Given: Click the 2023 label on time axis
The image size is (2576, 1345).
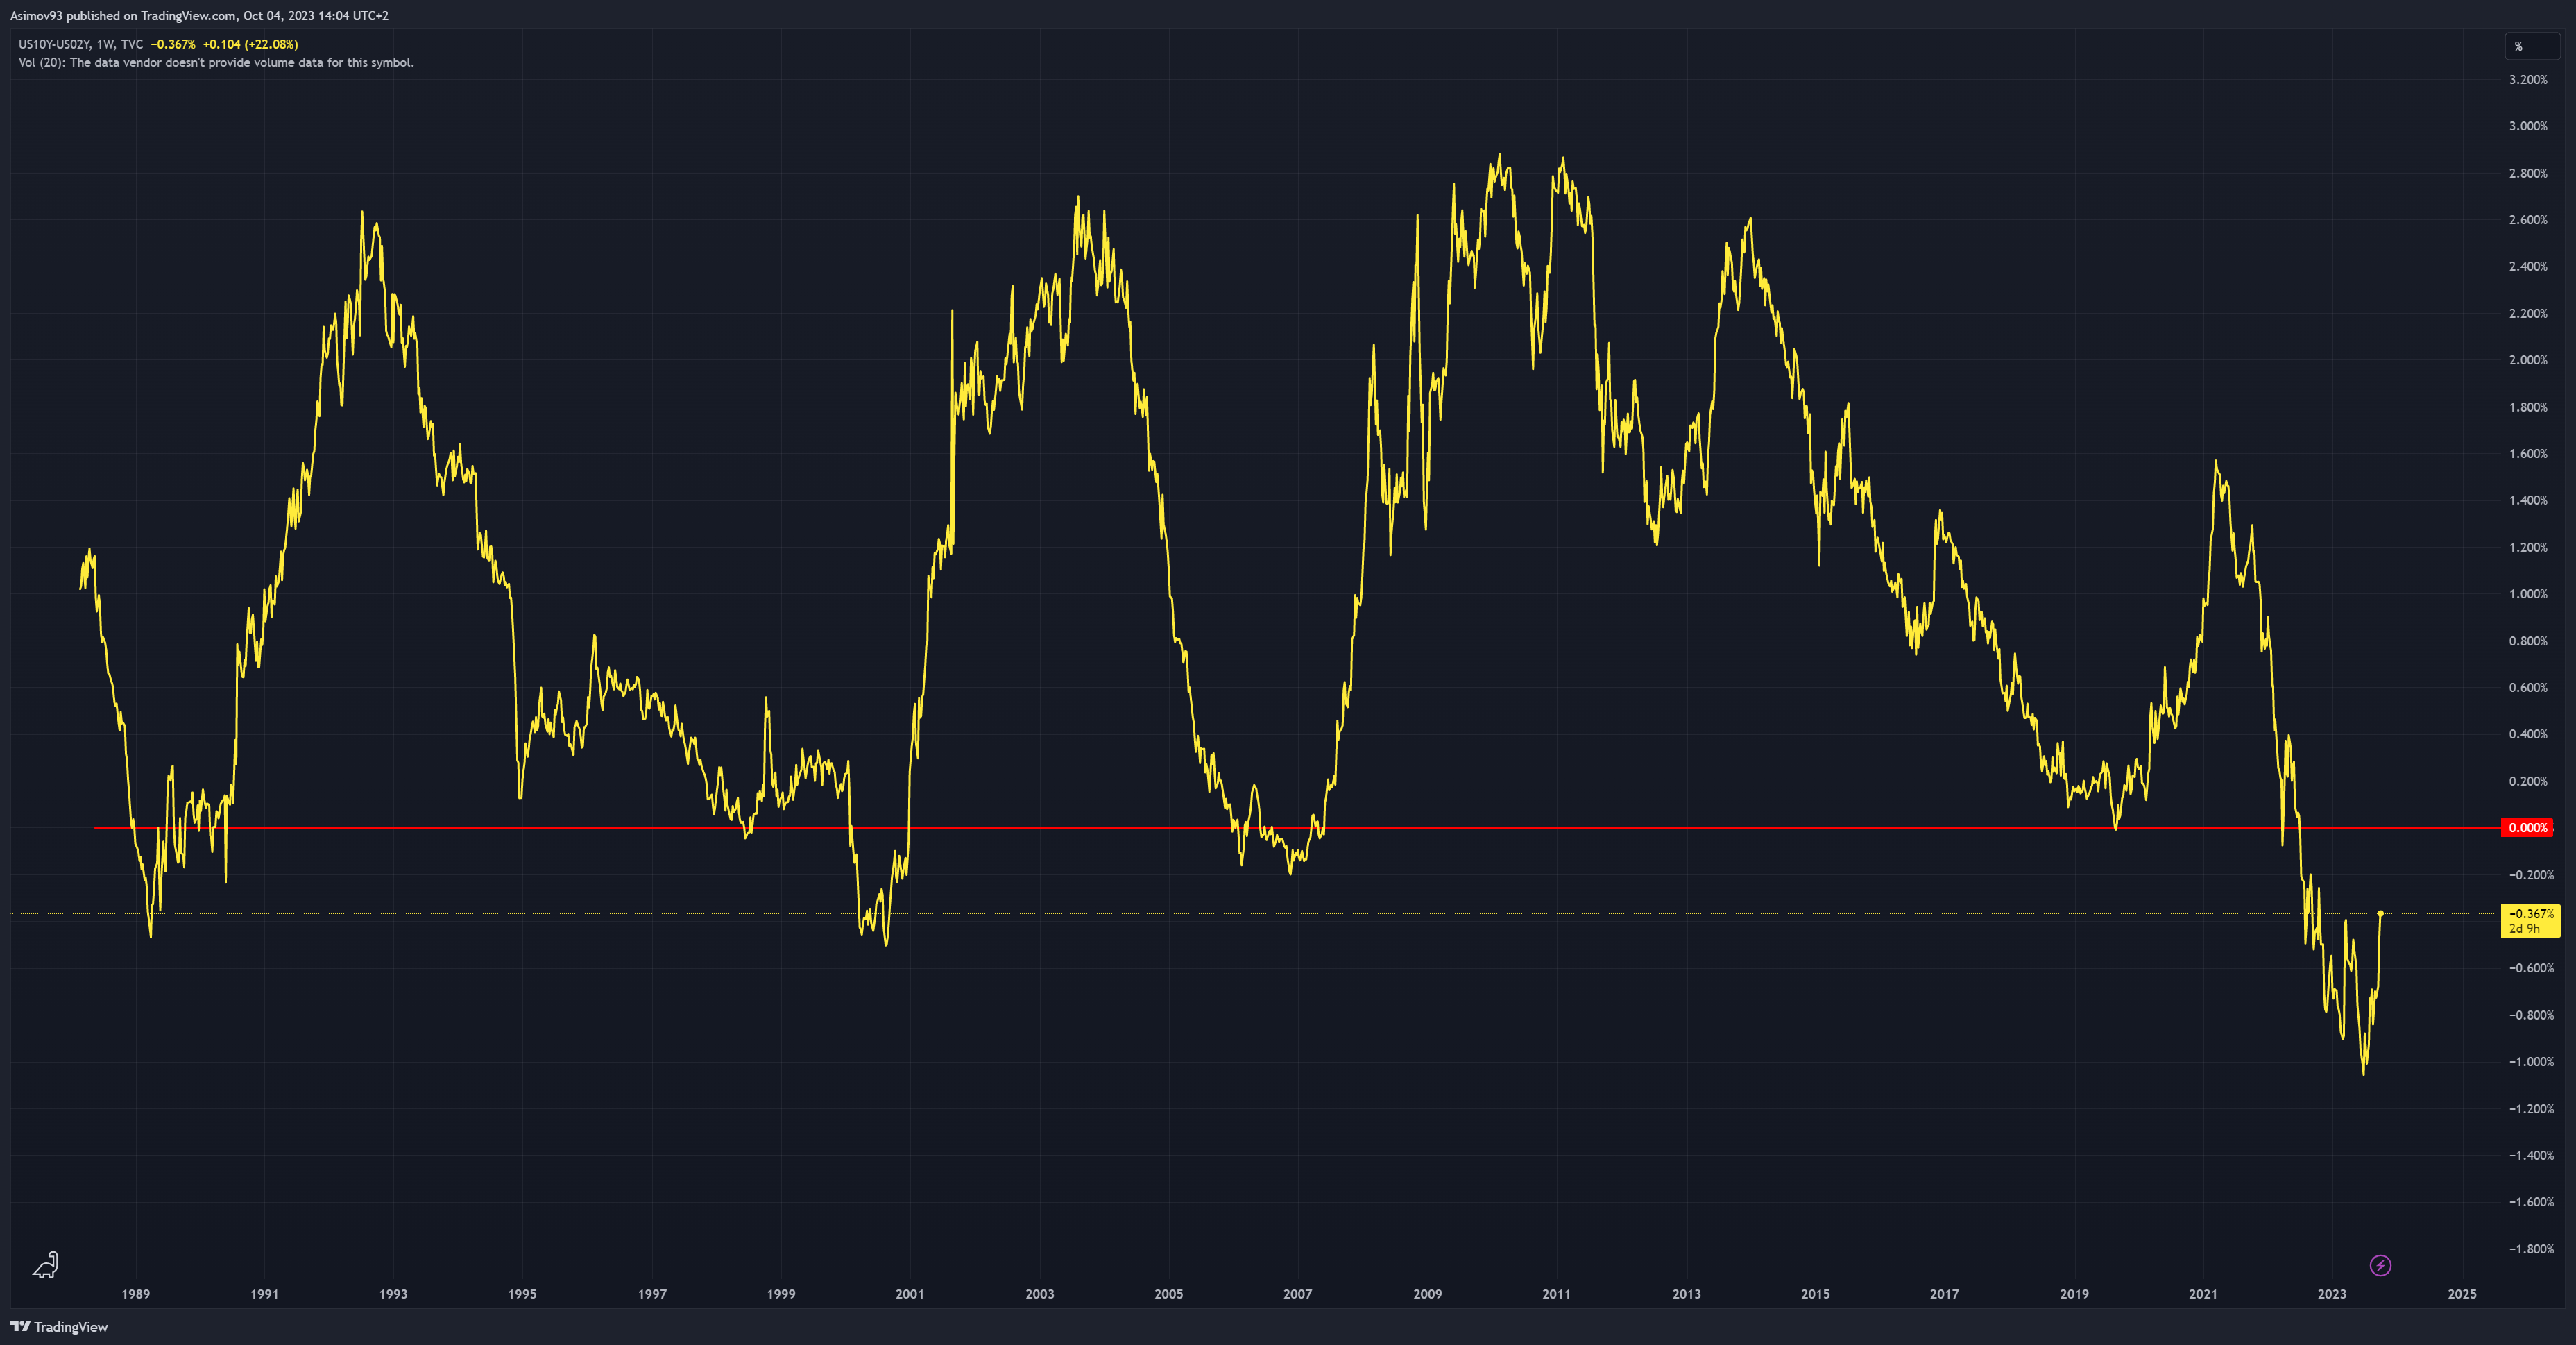Looking at the screenshot, I should click(x=2331, y=1294).
